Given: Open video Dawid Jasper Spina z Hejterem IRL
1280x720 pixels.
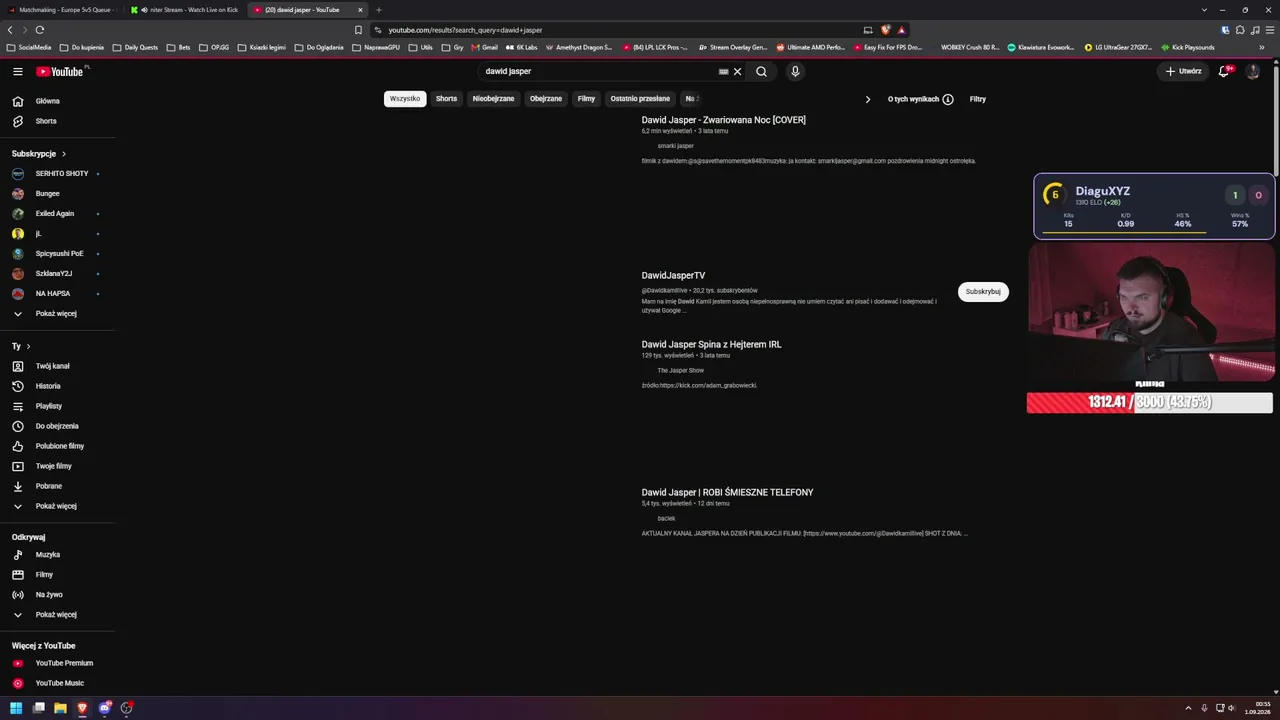Looking at the screenshot, I should click(712, 344).
